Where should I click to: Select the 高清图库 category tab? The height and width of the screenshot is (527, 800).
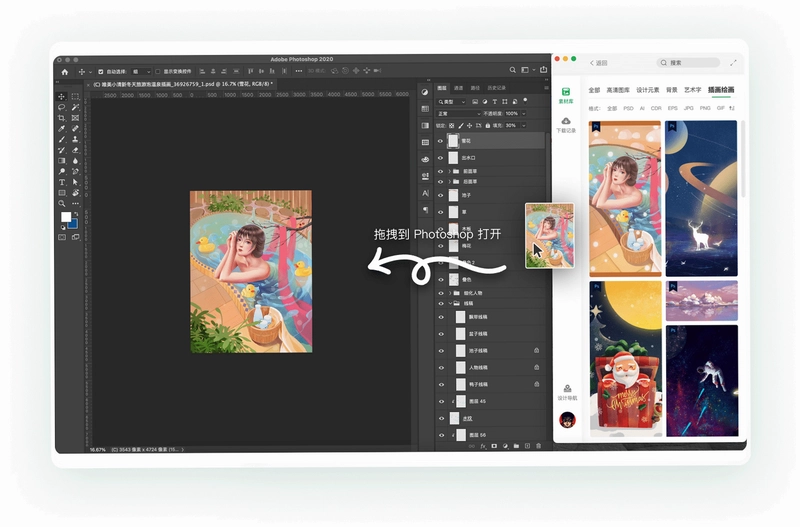click(618, 90)
